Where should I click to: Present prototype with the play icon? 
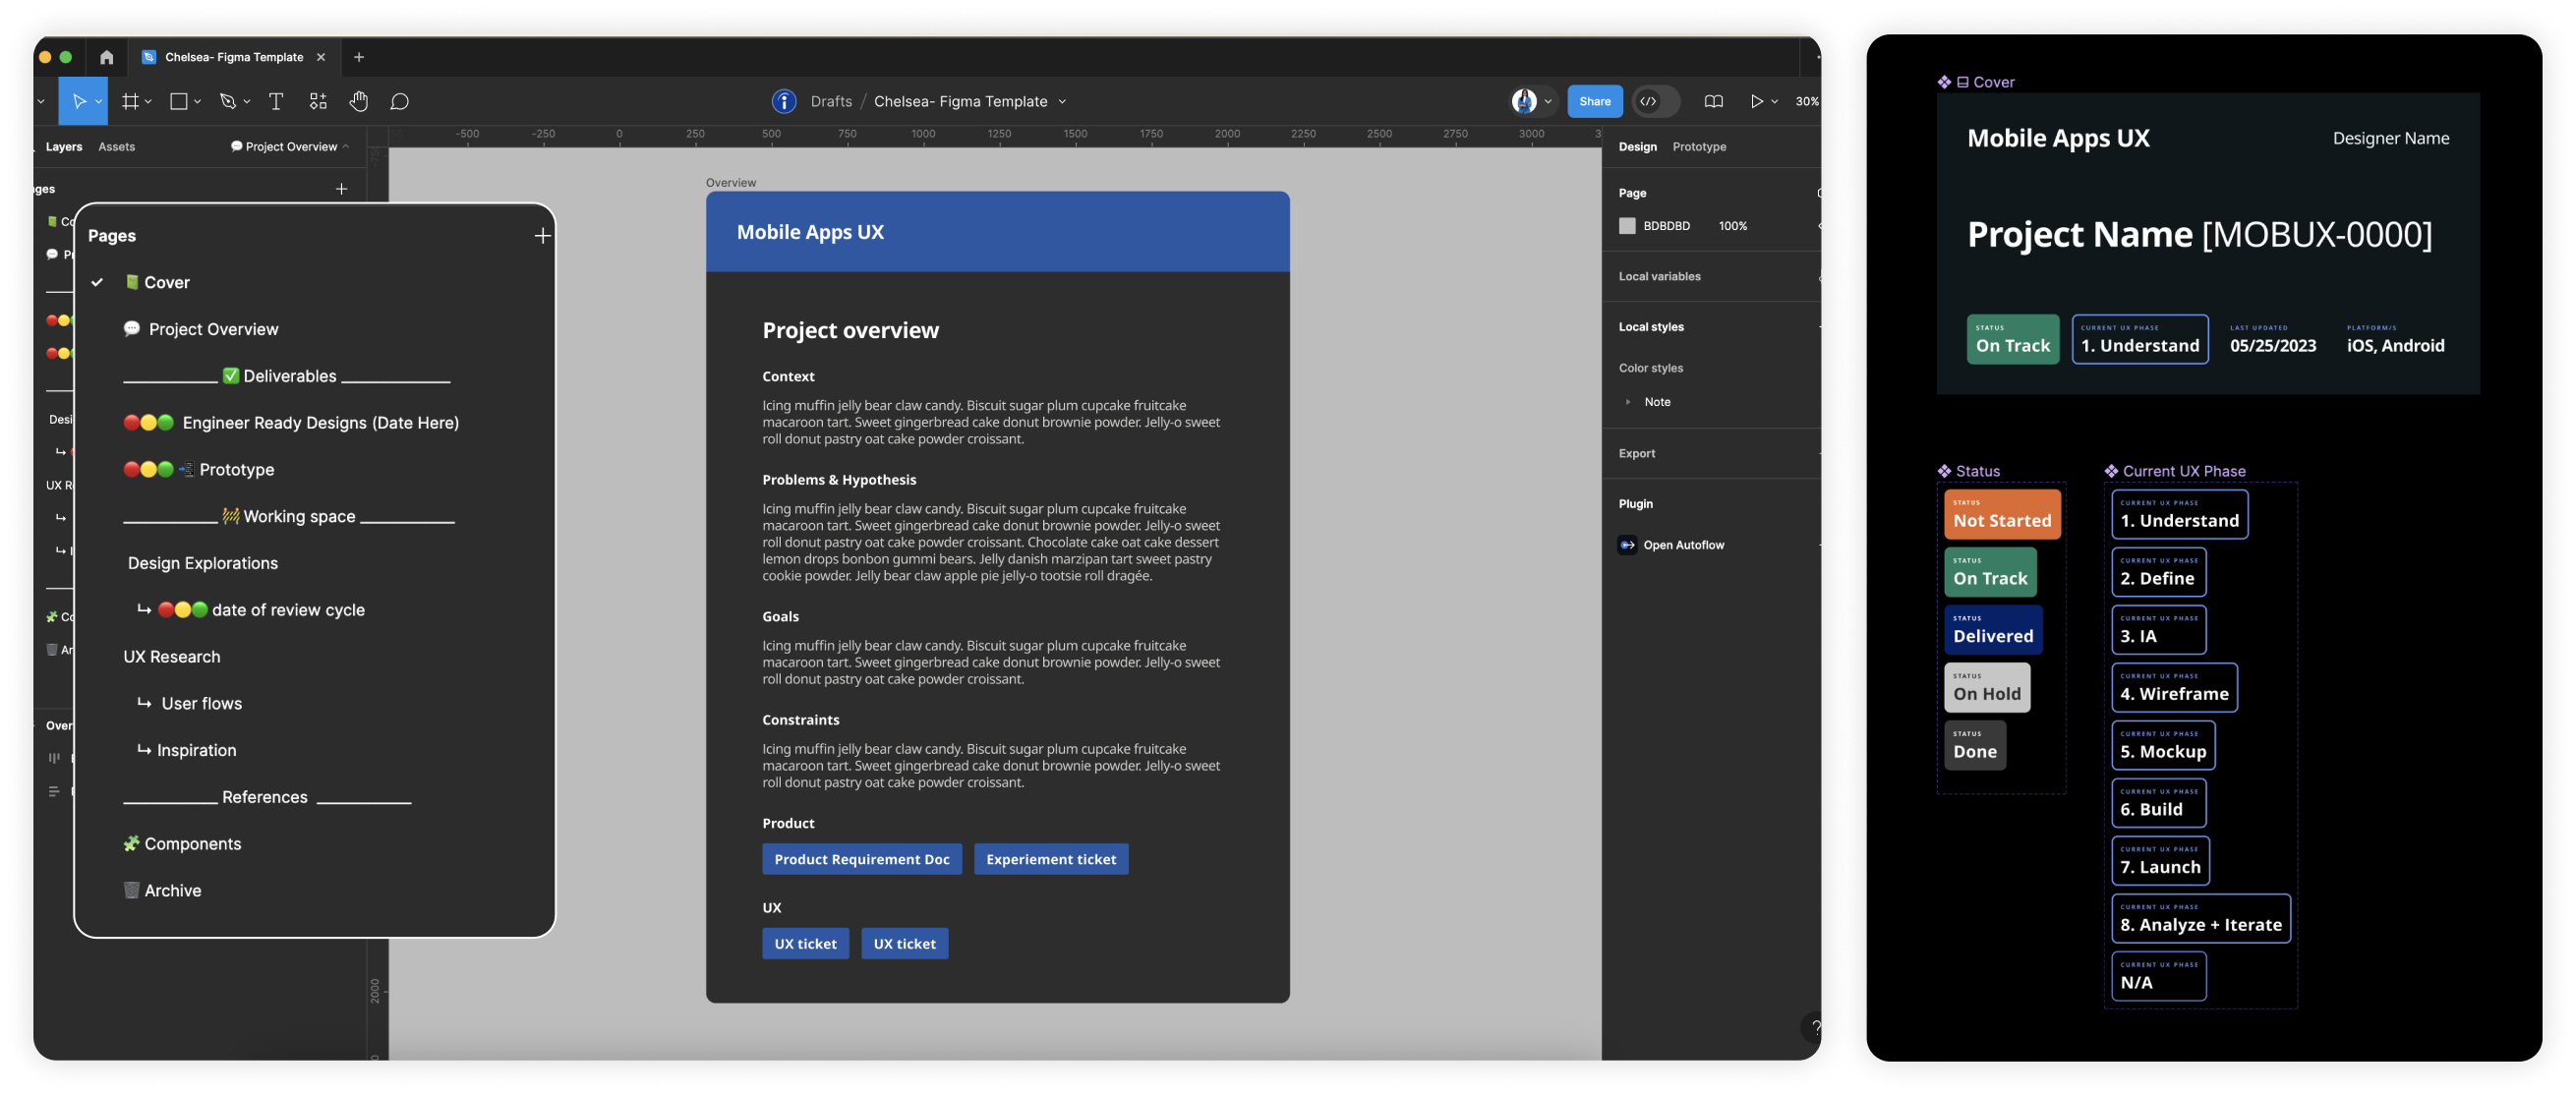1756,101
